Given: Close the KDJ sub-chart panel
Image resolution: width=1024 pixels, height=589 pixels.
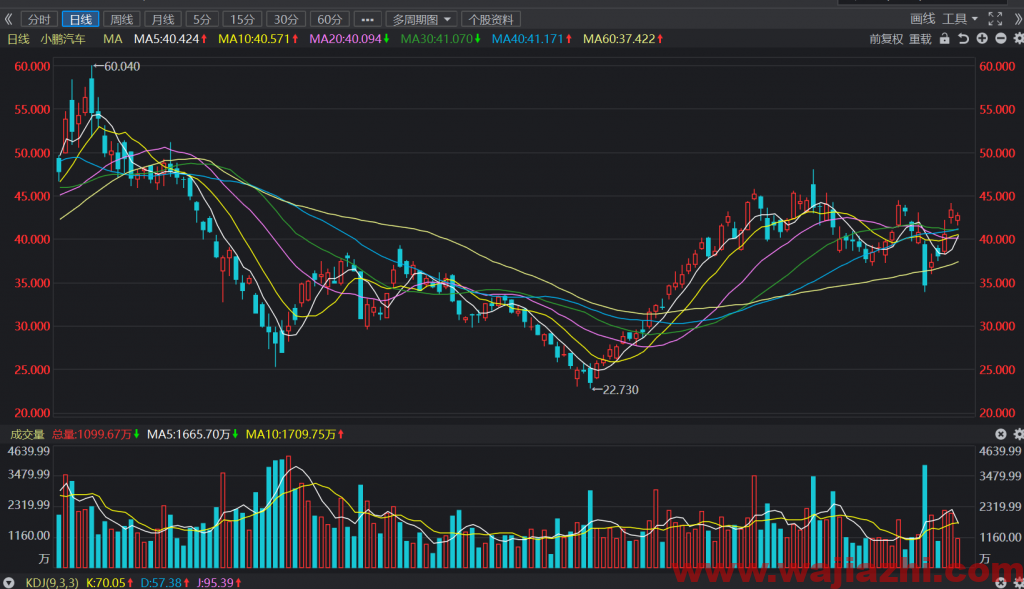Looking at the screenshot, I should pos(1000,582).
